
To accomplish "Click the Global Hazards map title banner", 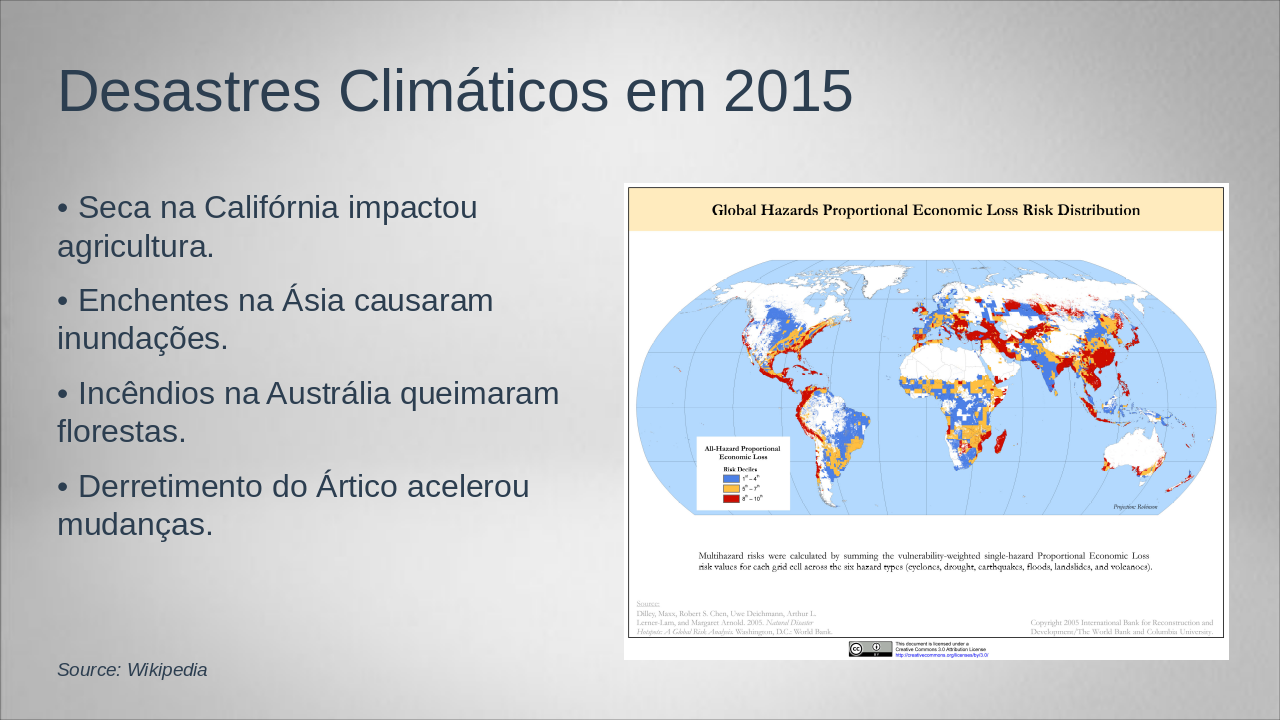I will (x=925, y=210).
